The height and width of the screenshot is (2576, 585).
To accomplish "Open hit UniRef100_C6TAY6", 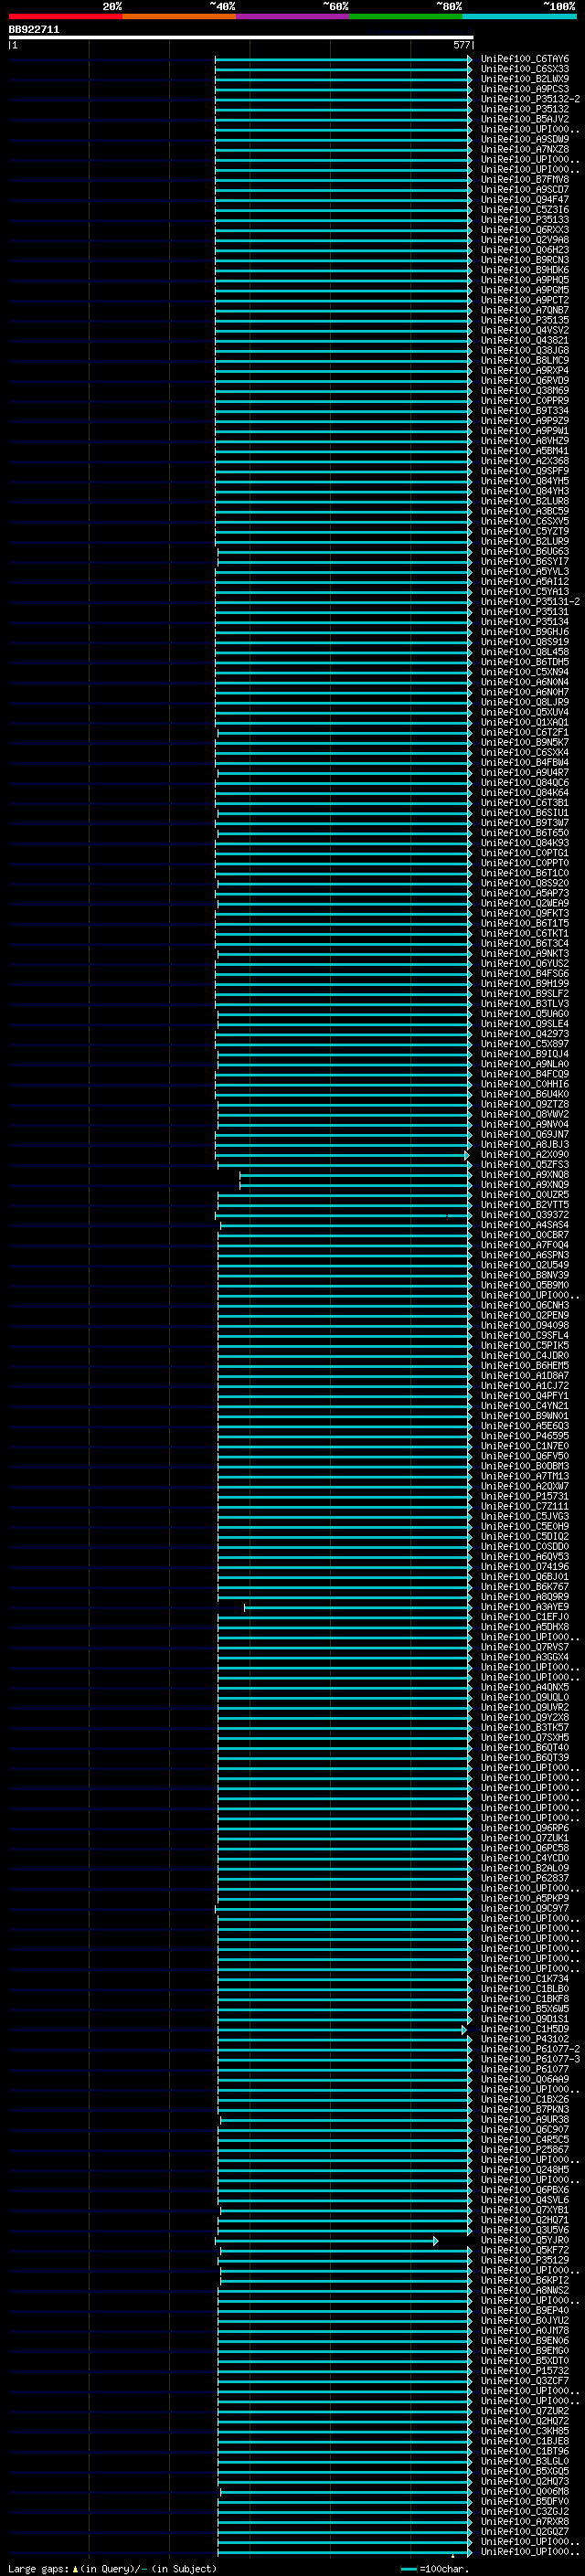I will (524, 59).
